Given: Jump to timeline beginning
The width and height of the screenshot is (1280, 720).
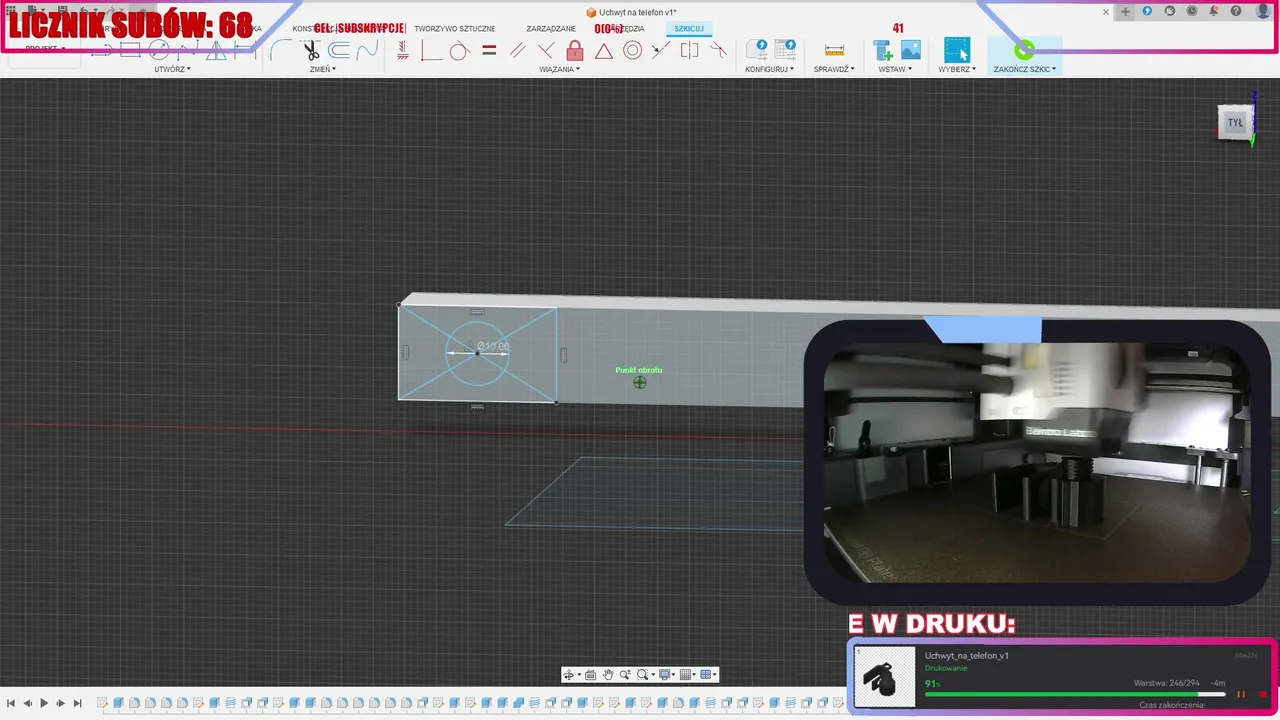Looking at the screenshot, I should [x=11, y=704].
